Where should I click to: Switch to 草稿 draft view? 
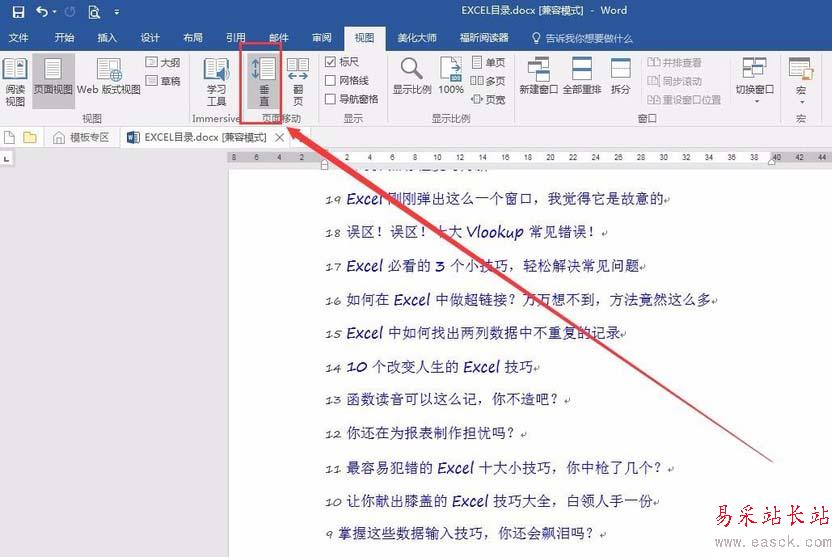click(x=163, y=81)
